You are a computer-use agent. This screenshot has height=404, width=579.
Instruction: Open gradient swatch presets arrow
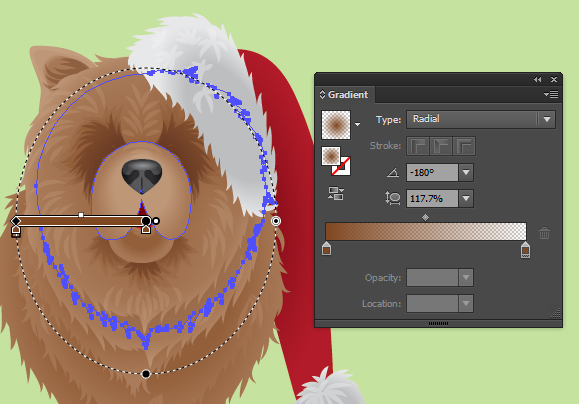357,124
